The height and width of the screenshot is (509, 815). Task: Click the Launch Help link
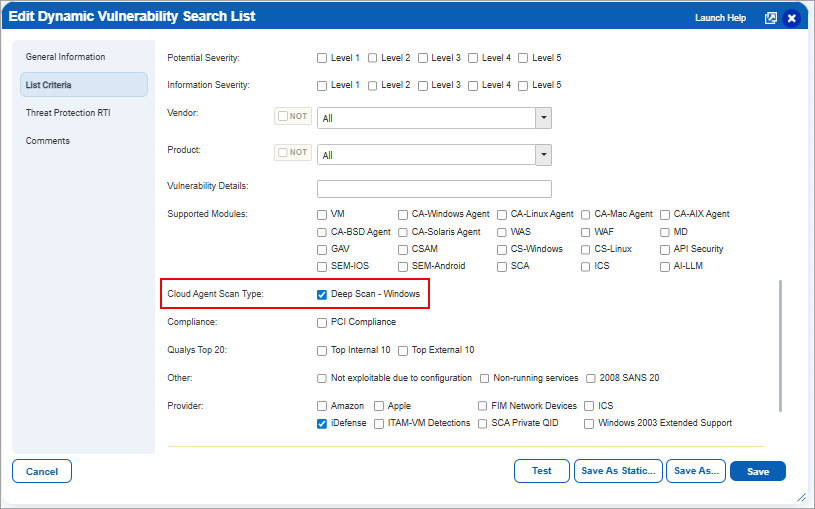click(x=720, y=18)
